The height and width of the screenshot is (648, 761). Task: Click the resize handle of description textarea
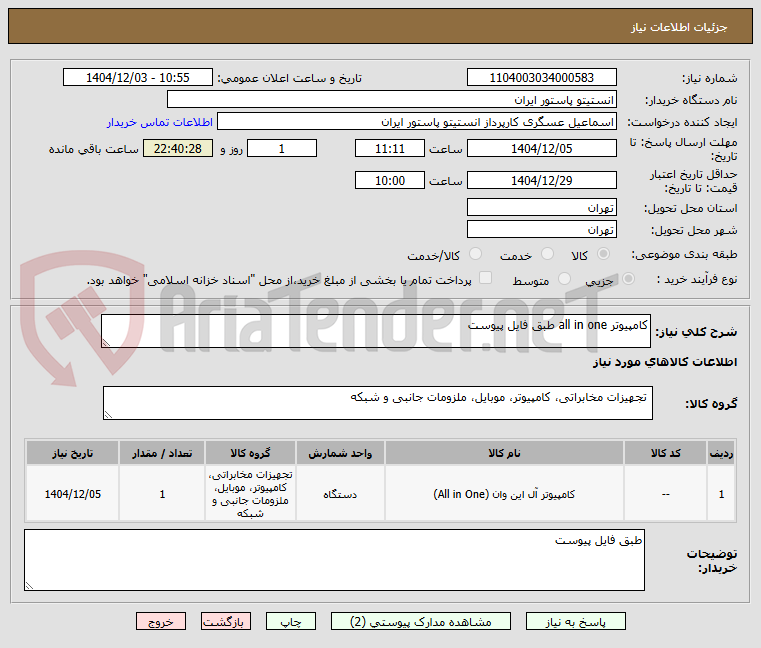coord(106,343)
